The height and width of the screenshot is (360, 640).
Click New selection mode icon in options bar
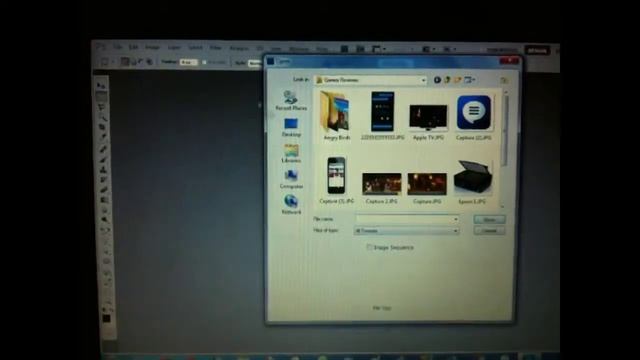coord(124,62)
